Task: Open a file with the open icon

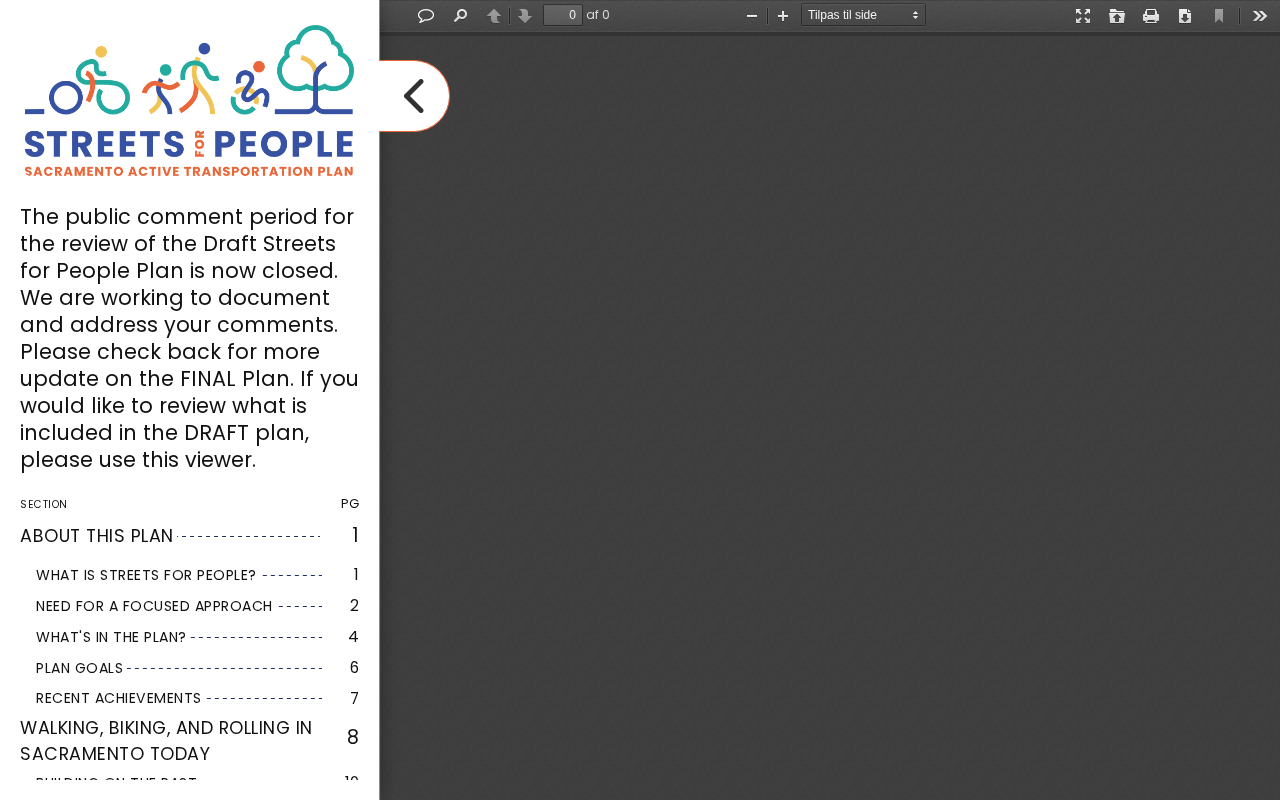Action: click(1117, 15)
